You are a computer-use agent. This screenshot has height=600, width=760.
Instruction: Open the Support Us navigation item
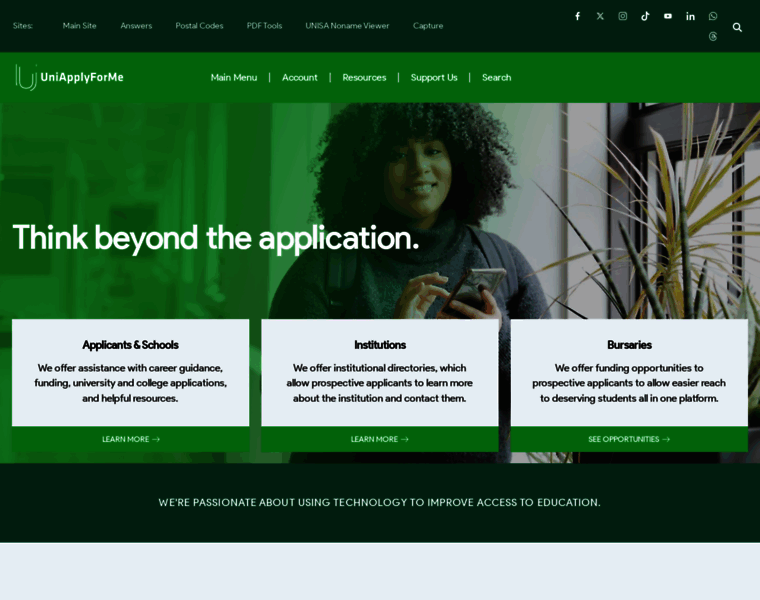[x=434, y=78]
